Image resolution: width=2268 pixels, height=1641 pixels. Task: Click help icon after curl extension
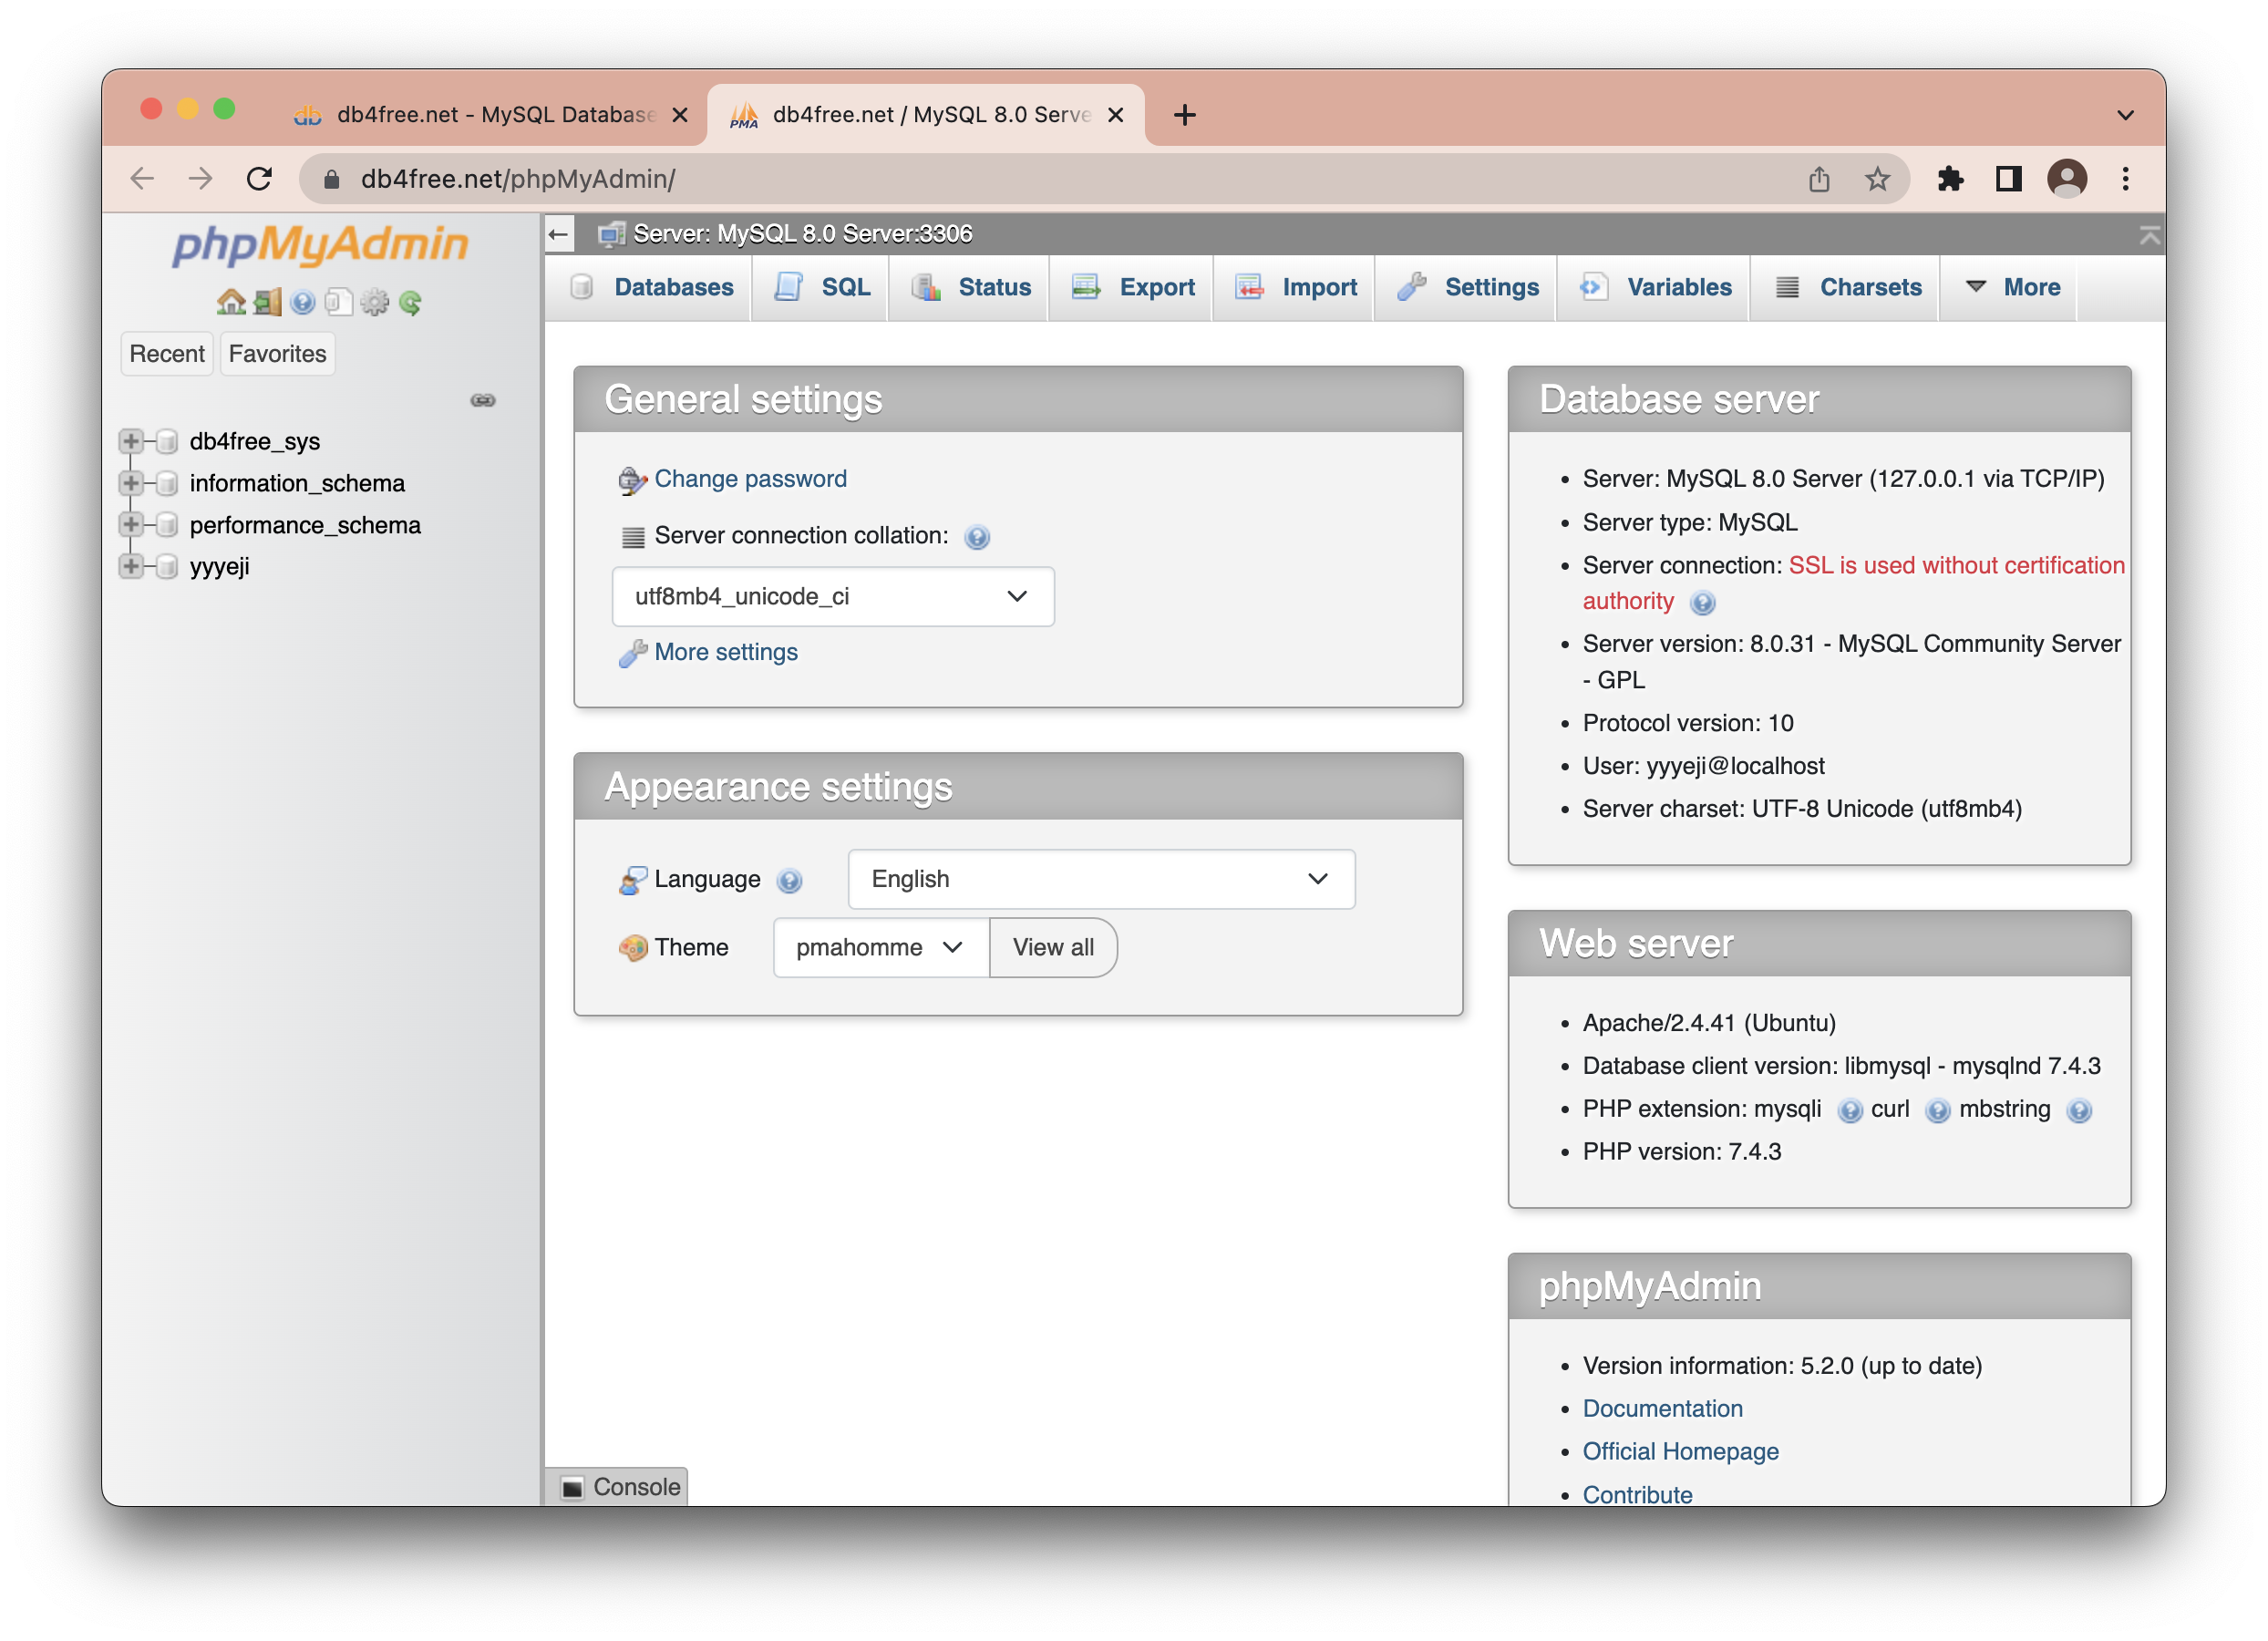point(1938,1110)
